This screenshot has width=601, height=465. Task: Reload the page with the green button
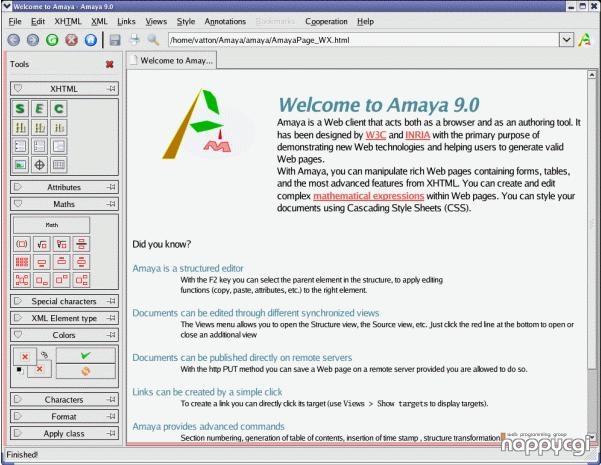coord(52,39)
